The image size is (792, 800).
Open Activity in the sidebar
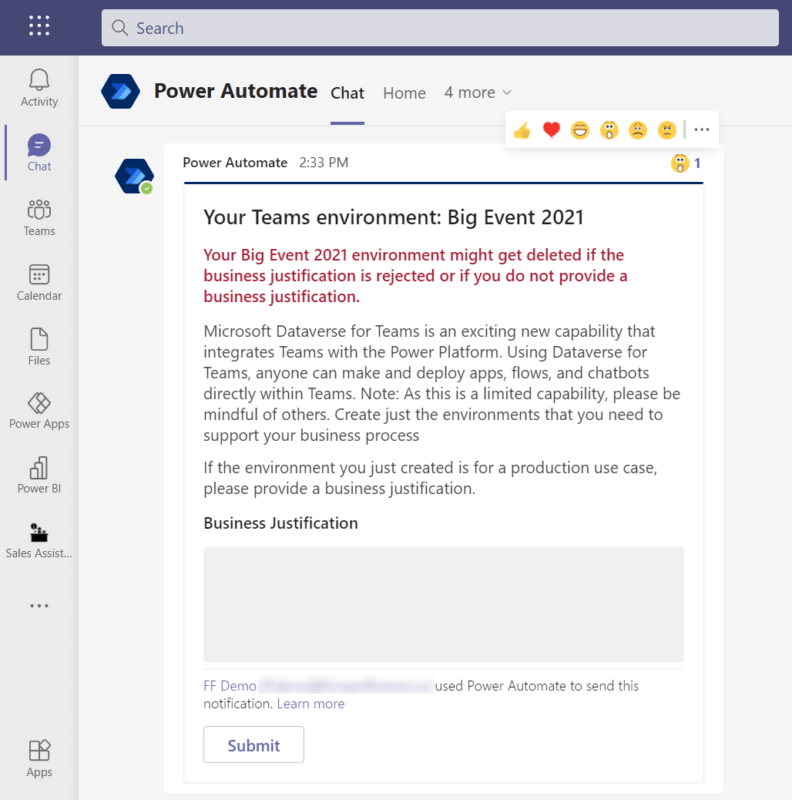coord(39,88)
